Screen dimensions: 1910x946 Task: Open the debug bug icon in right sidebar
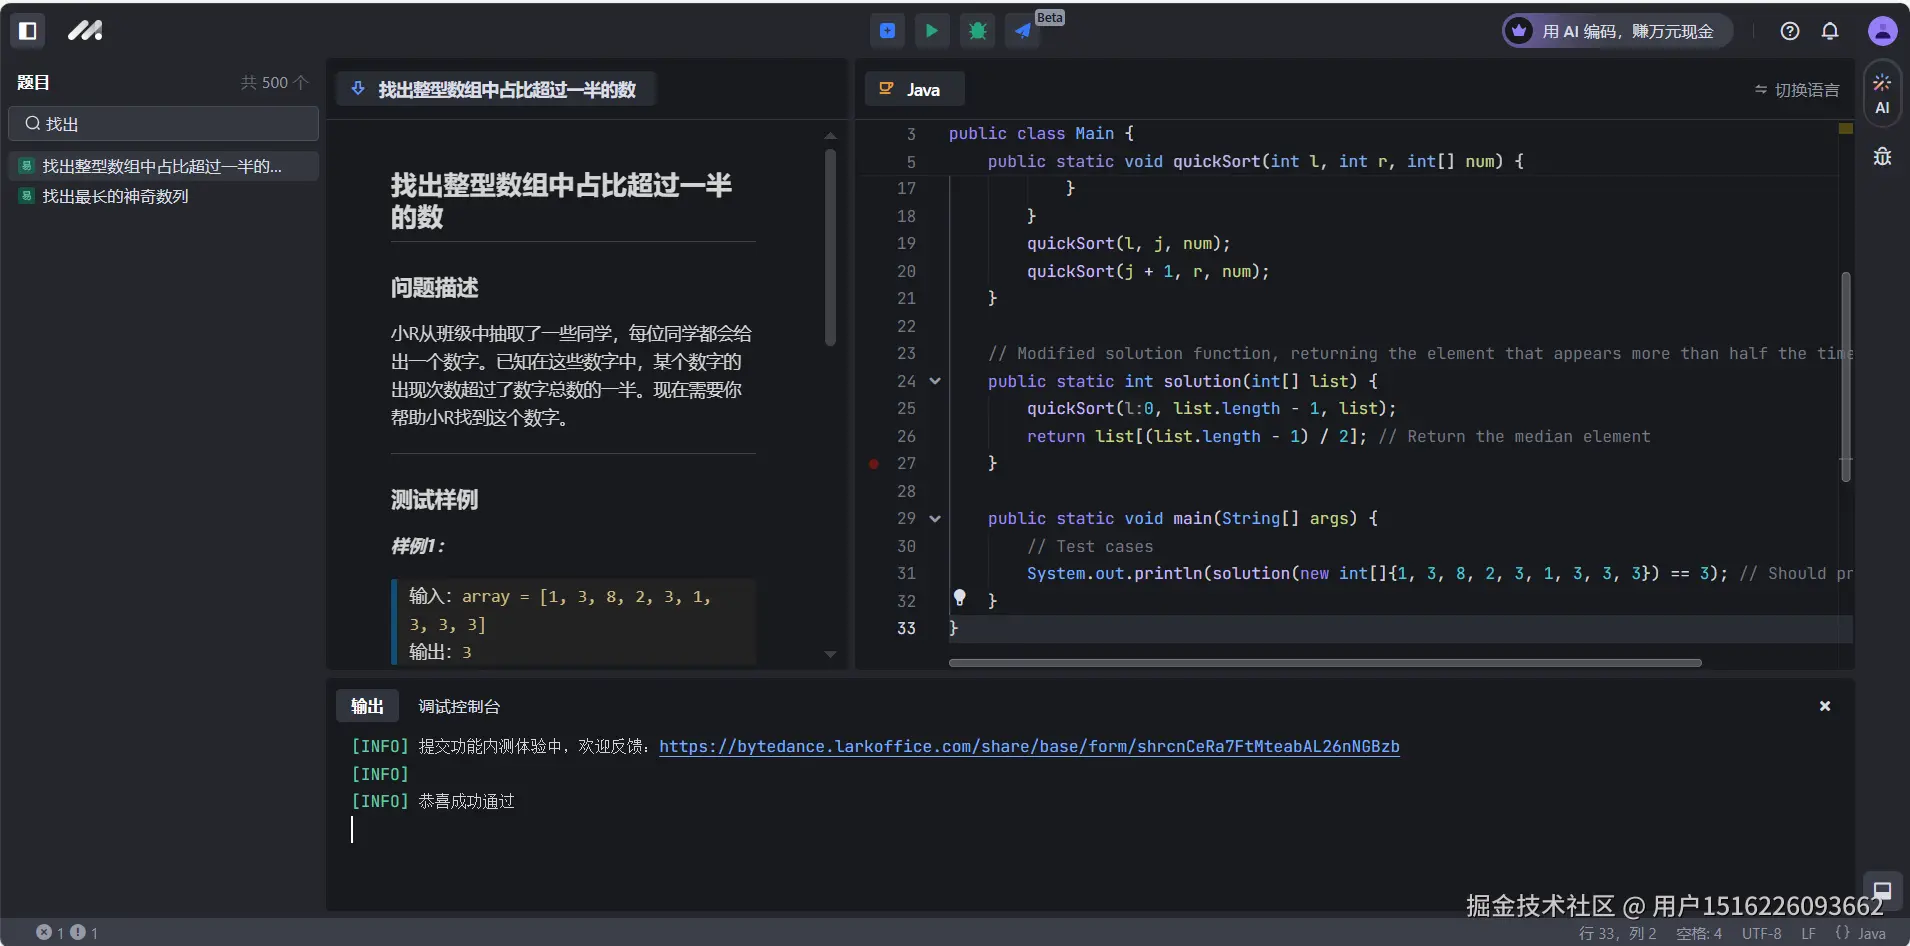coord(1882,156)
